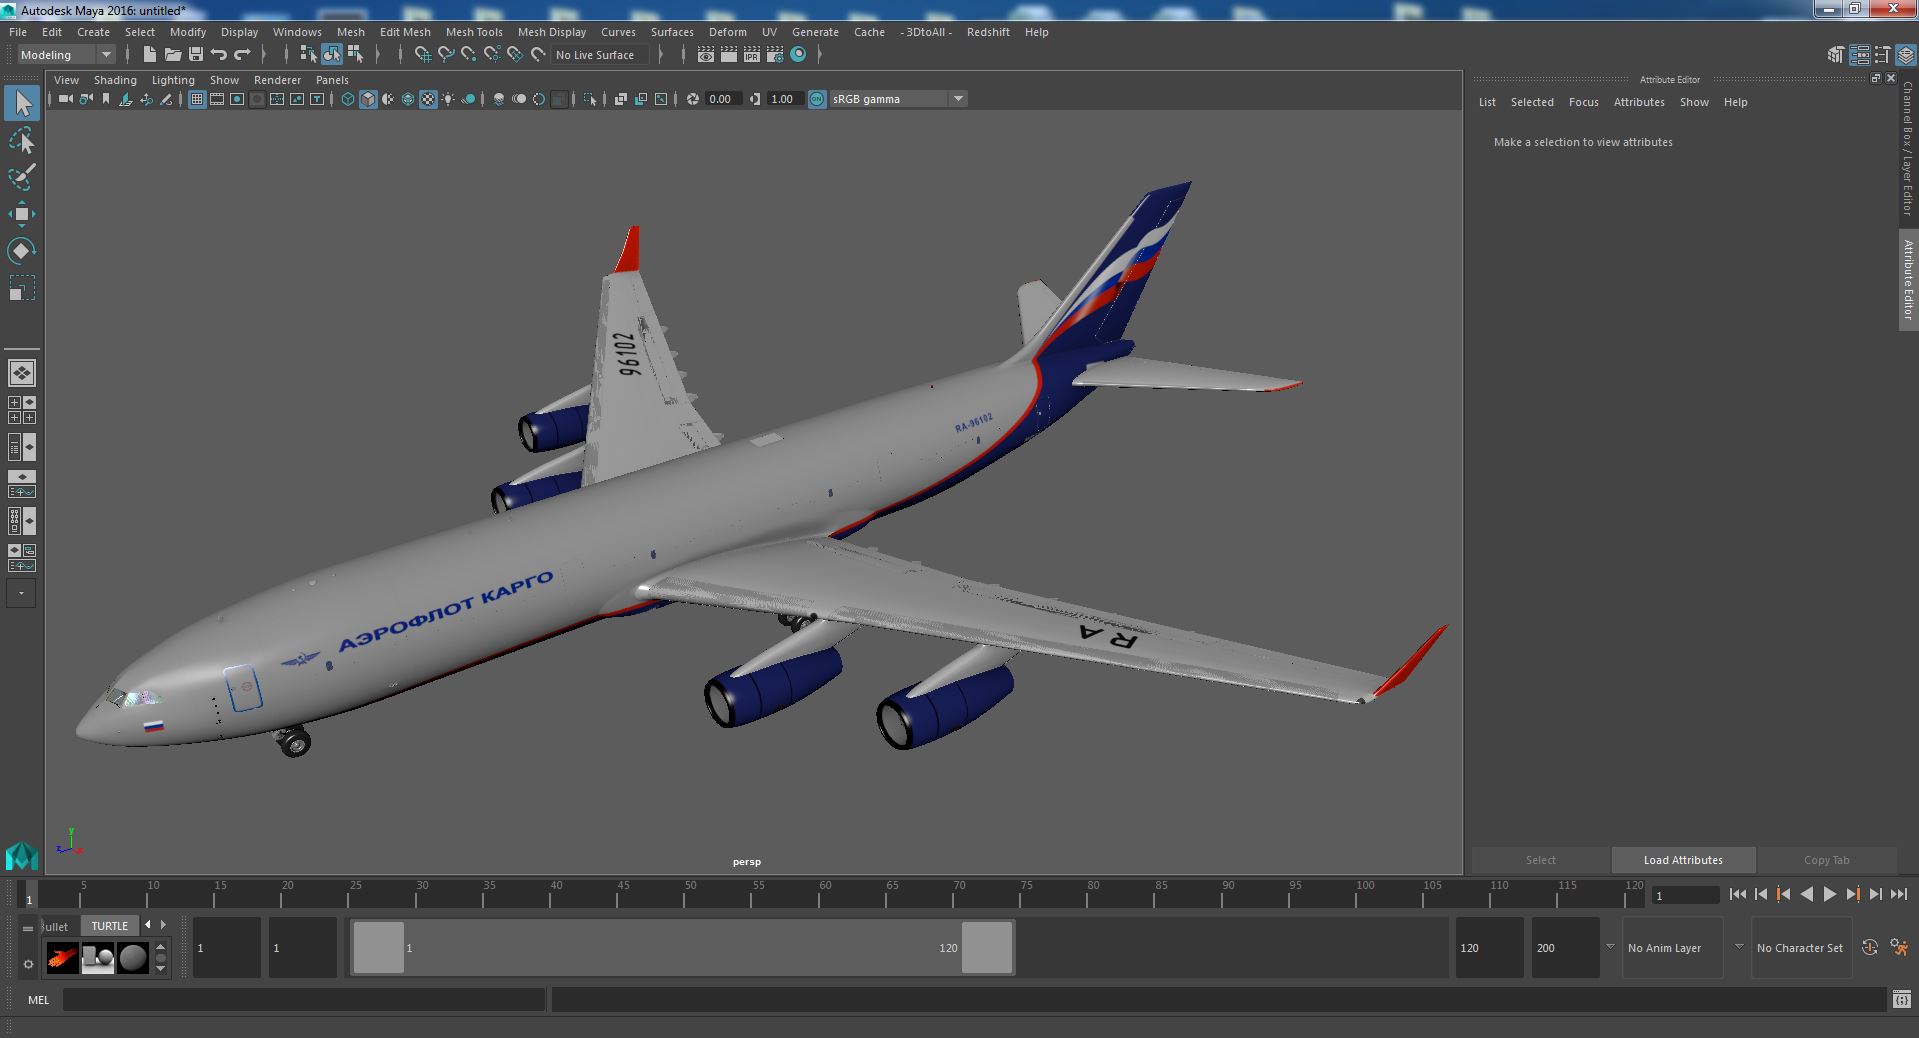Toggle use all lights bulb icon
This screenshot has width=1919, height=1038.
coord(448,99)
